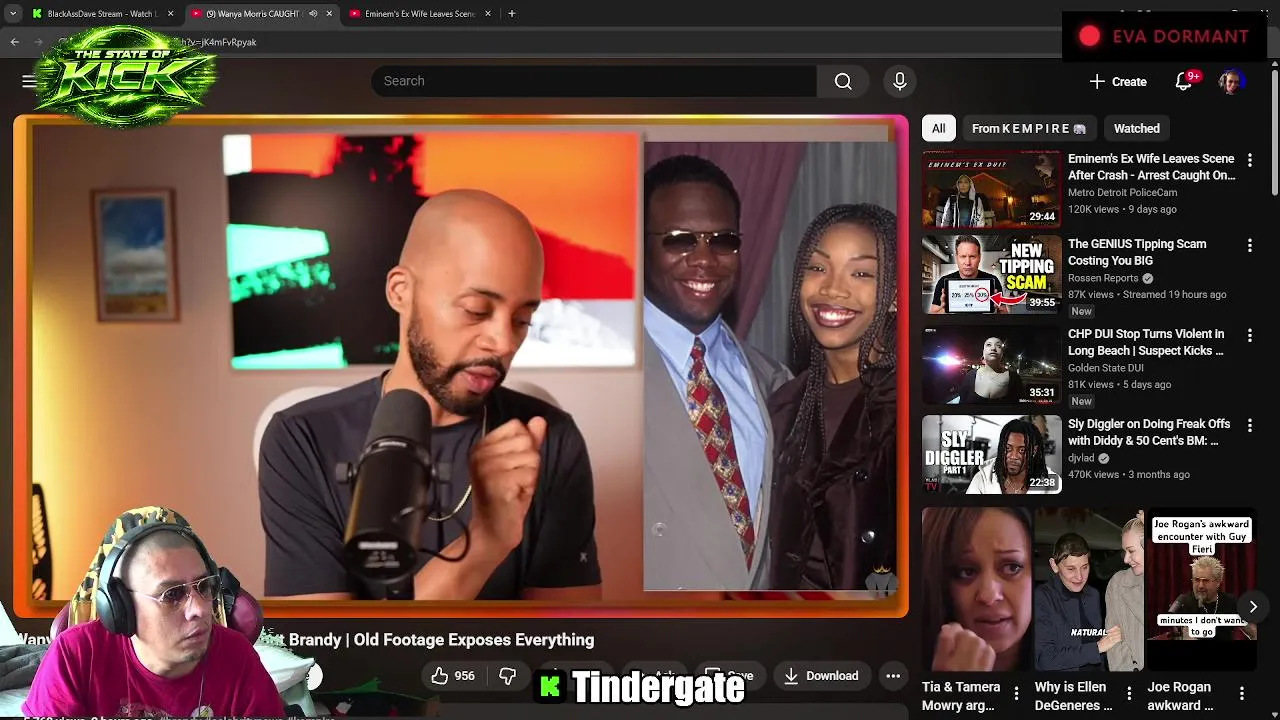1280x720 pixels.
Task: Open Sly Diggler video thumbnail
Action: [991, 454]
